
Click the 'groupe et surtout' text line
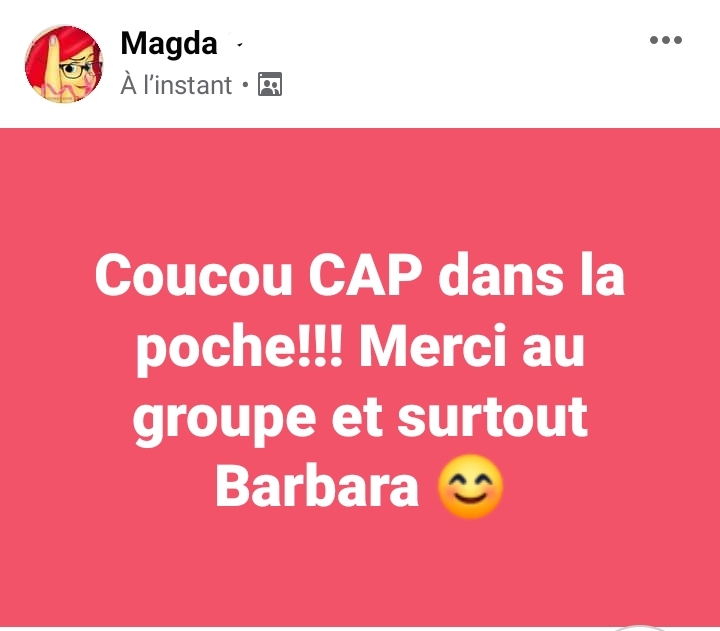tap(360, 419)
